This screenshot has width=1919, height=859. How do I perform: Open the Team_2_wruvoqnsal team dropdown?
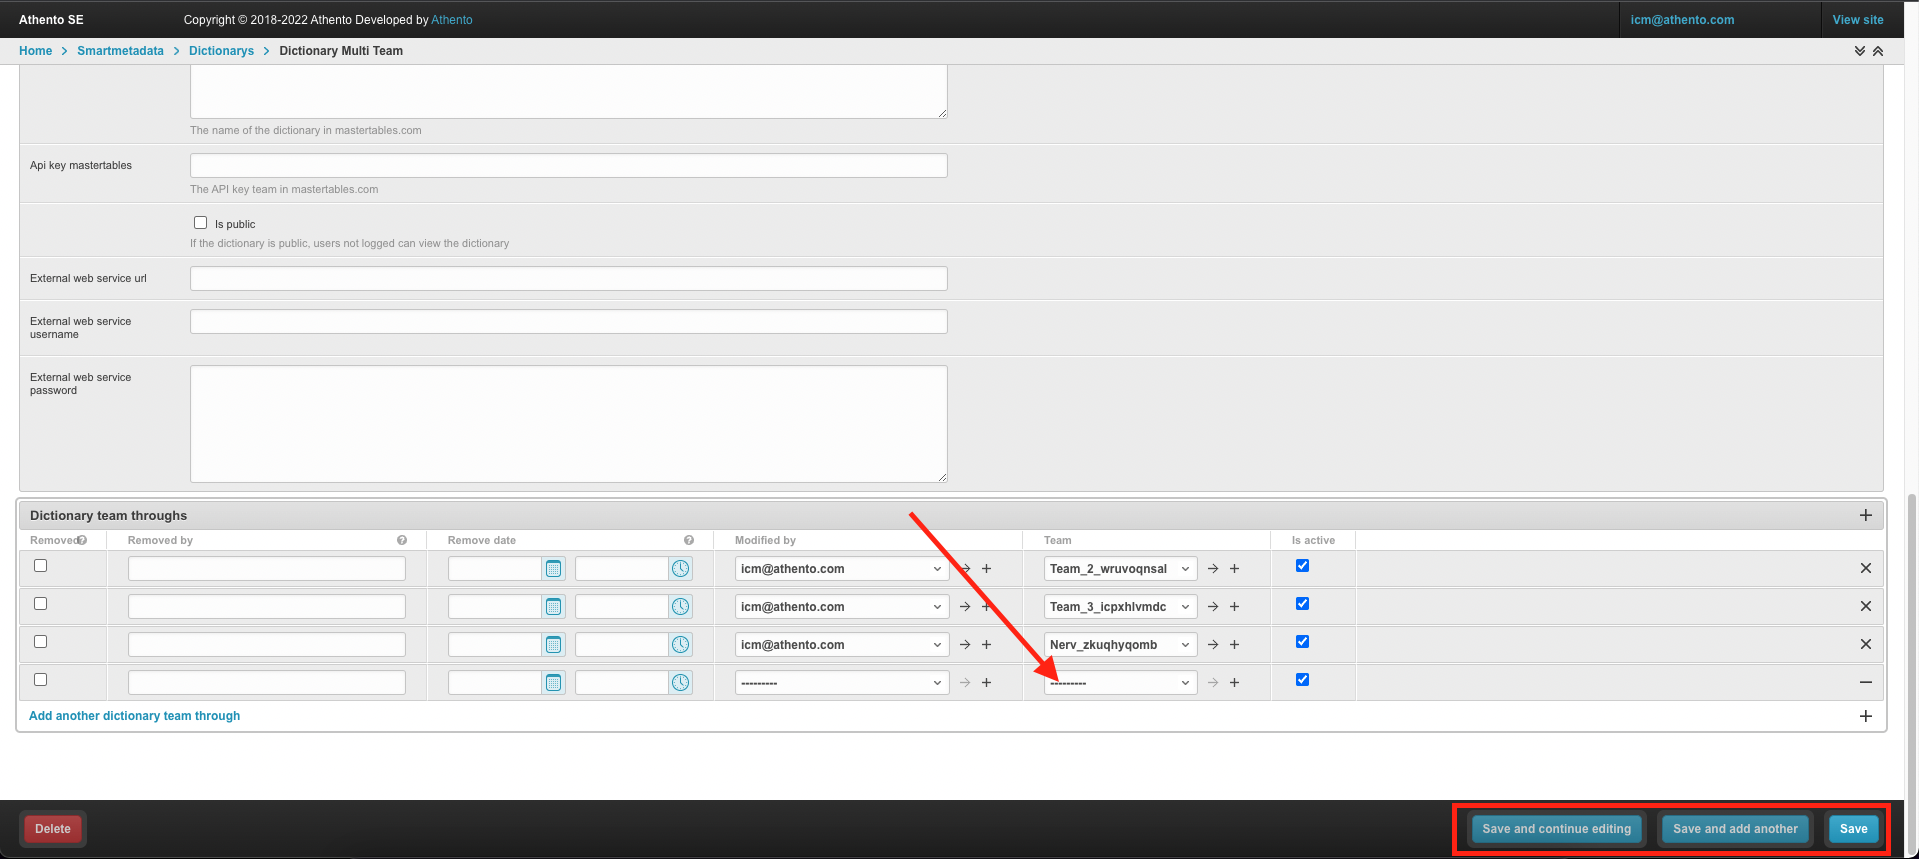pos(1120,569)
